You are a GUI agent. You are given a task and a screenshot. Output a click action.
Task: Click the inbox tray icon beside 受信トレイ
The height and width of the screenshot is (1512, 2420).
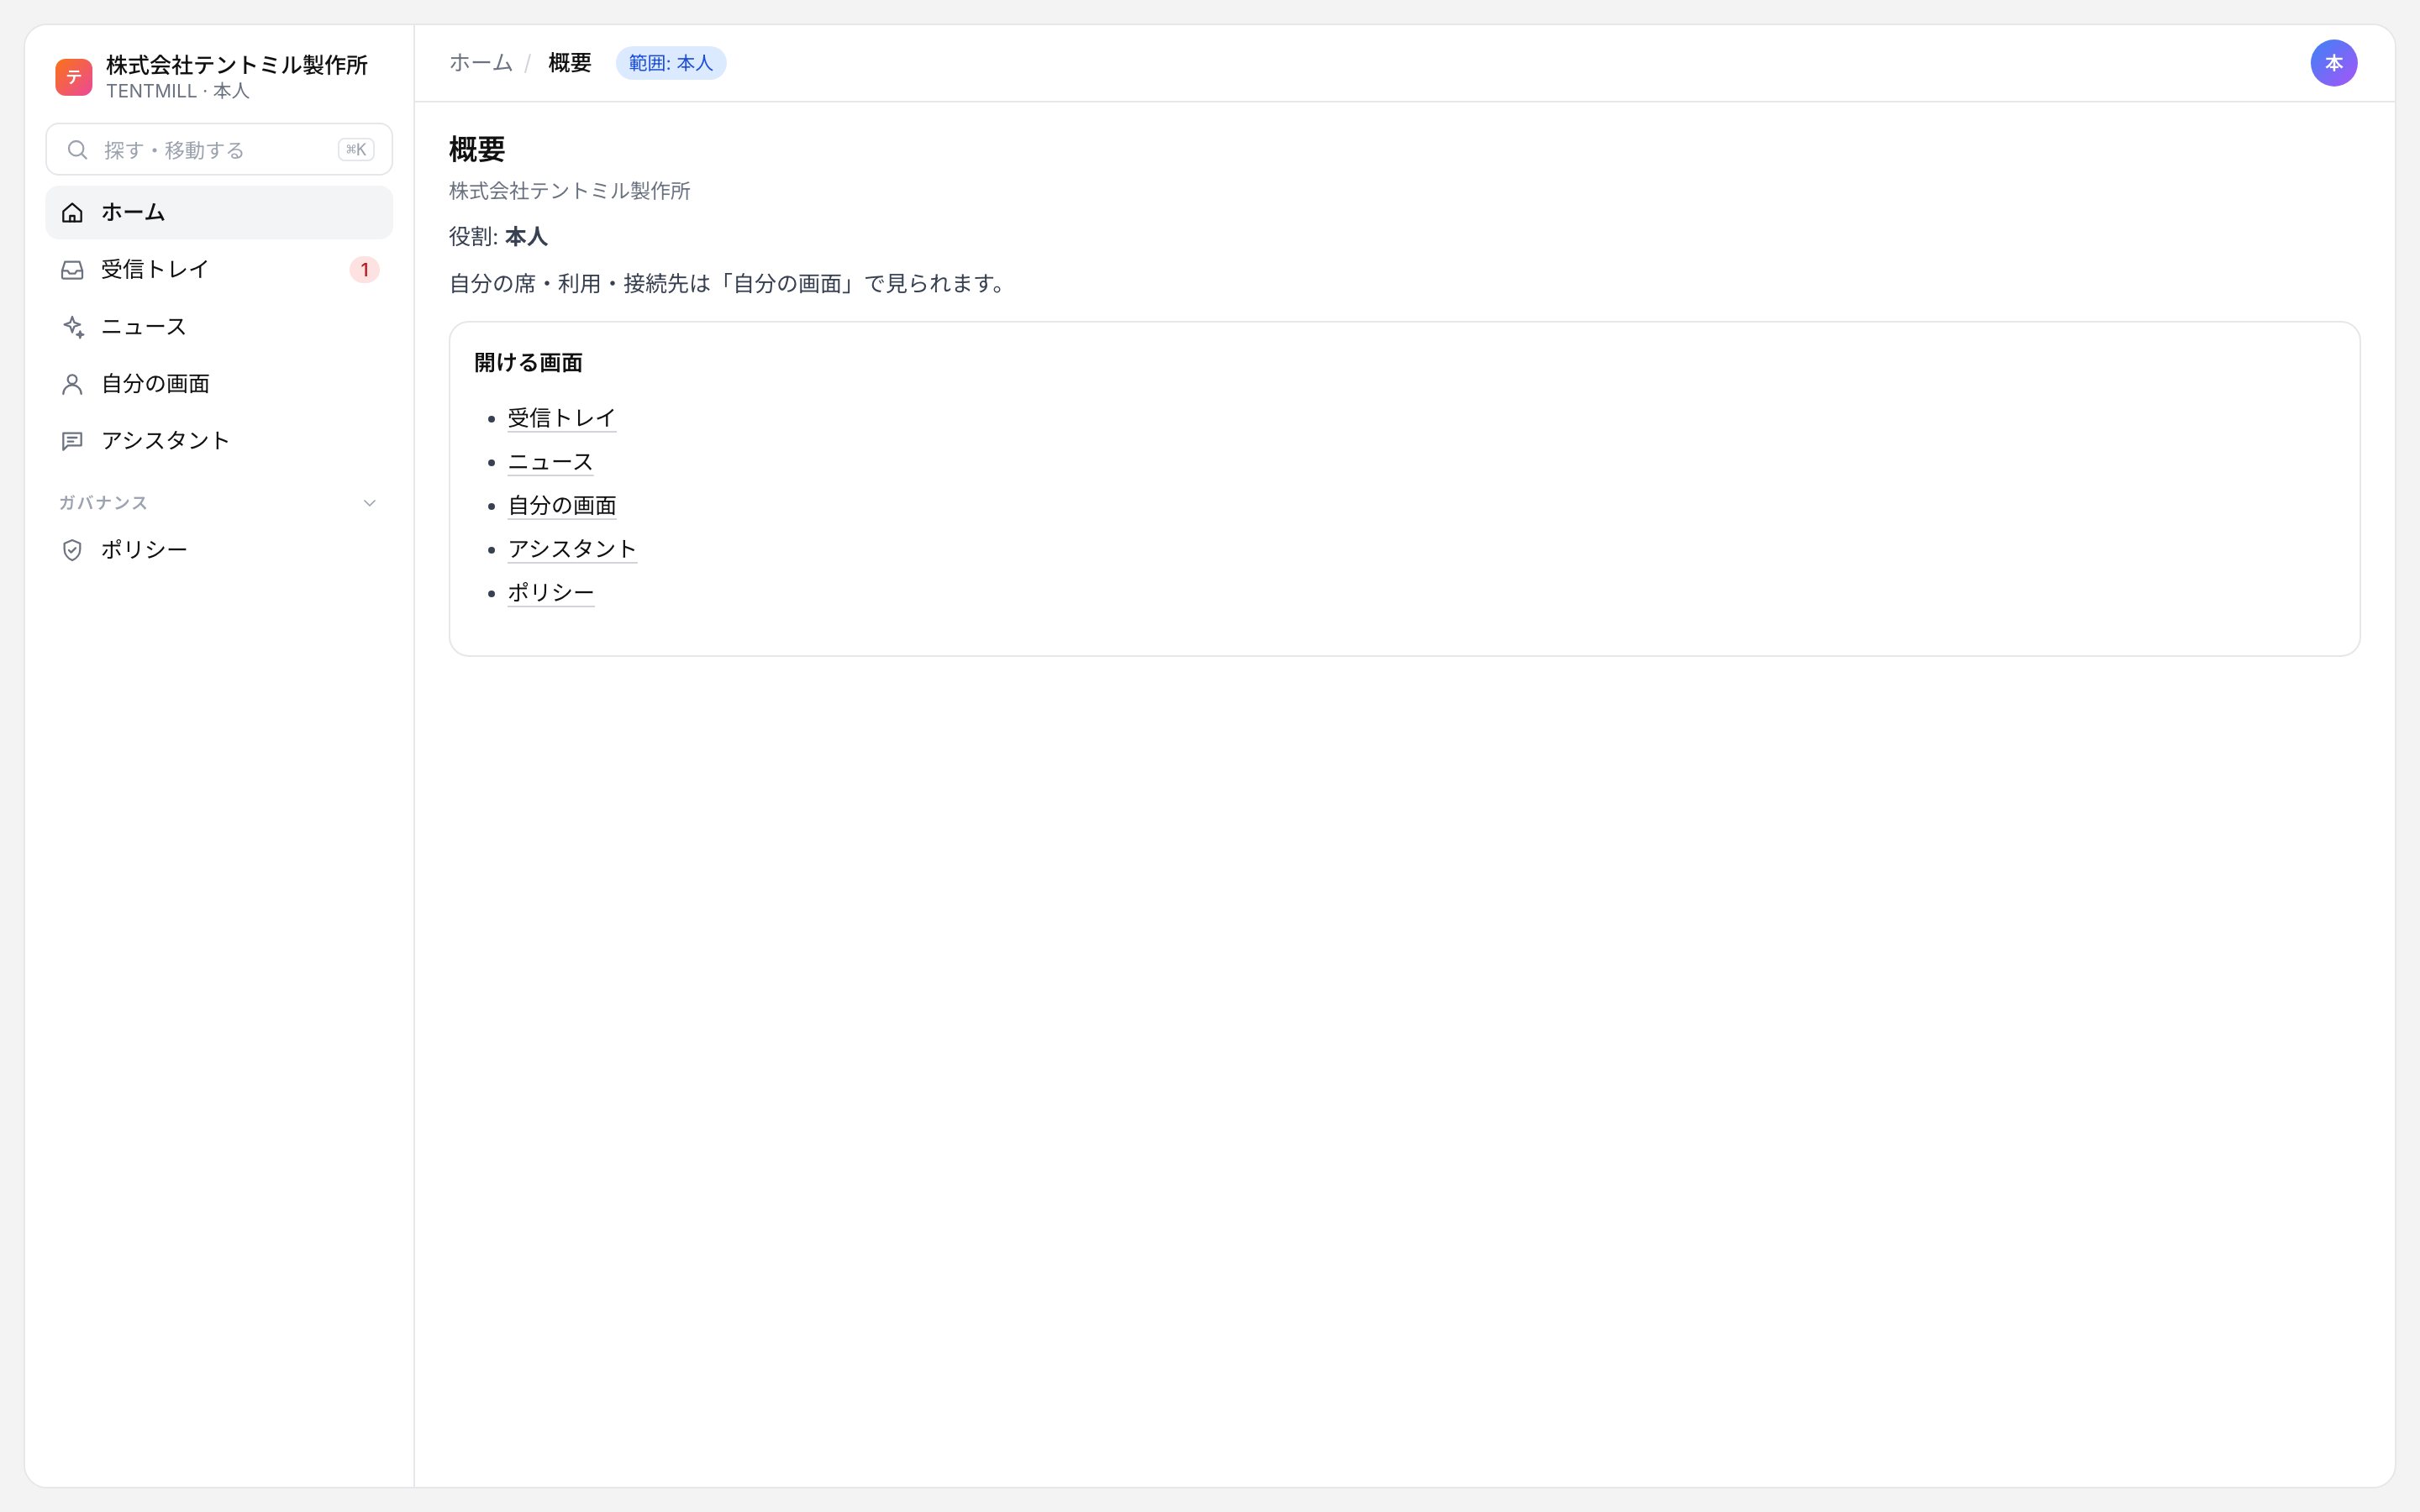[72, 270]
